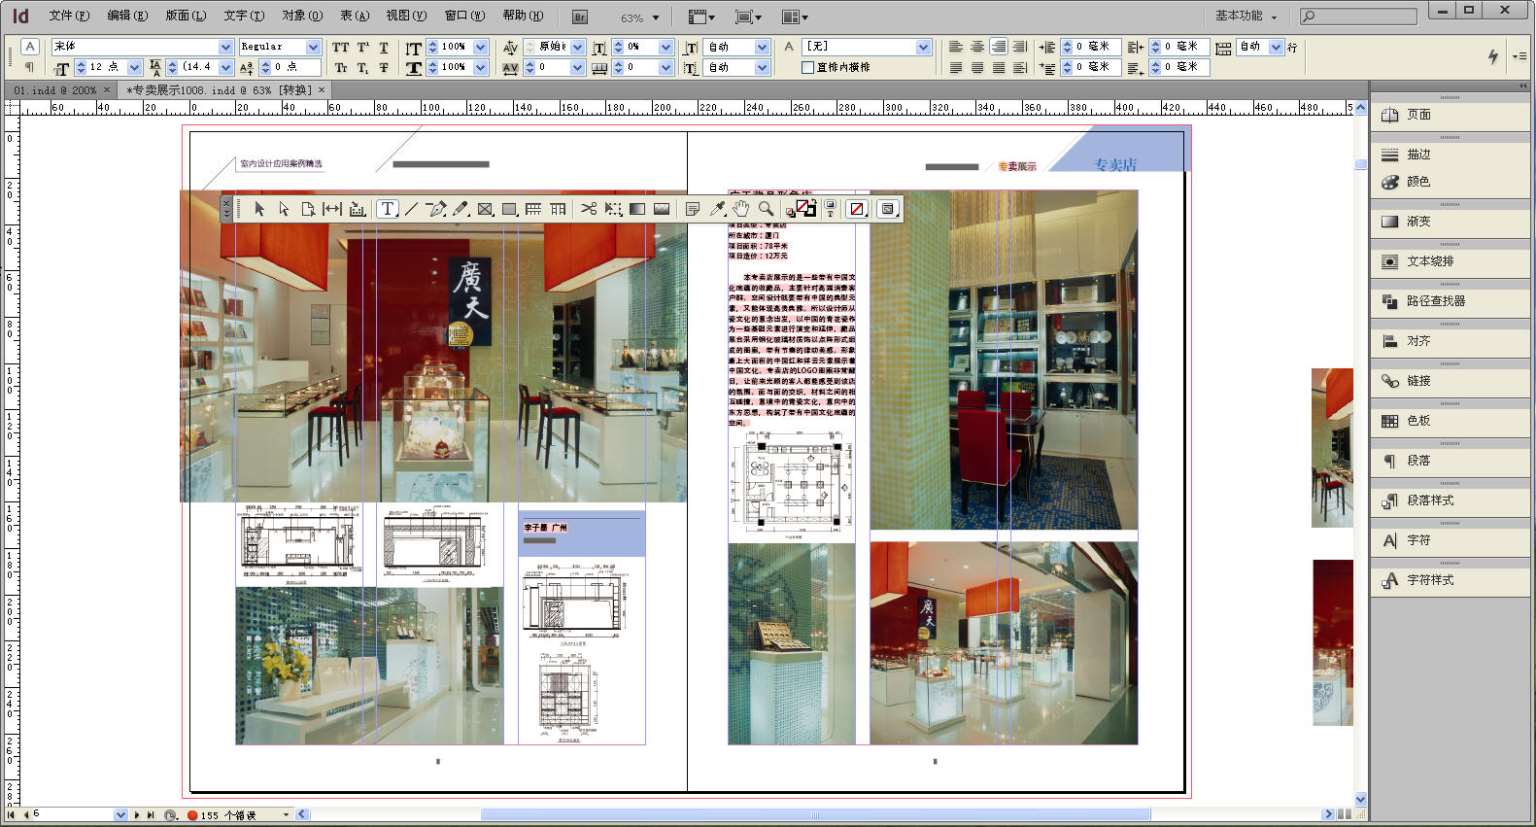Open the Regular font style dropdown
The width and height of the screenshot is (1536, 827).
point(313,47)
